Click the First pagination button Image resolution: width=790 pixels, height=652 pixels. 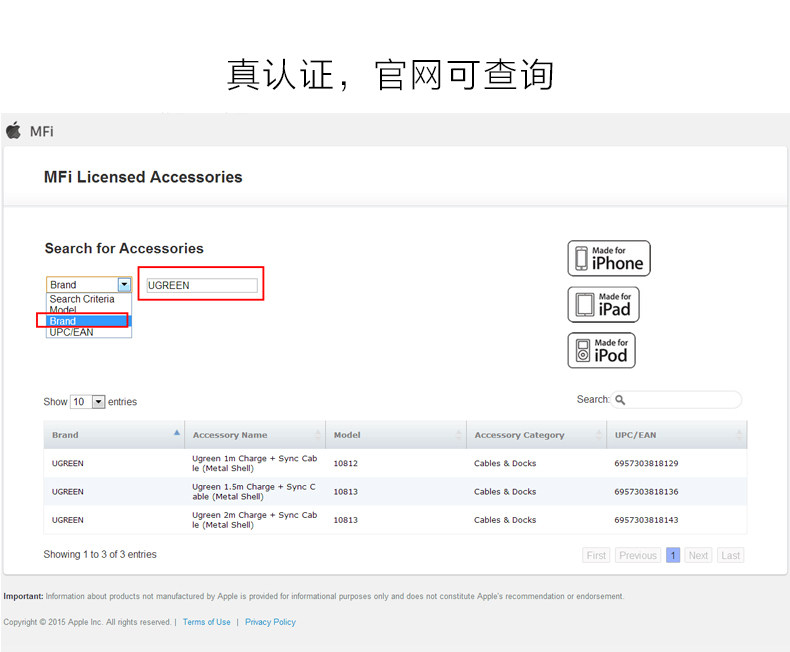[596, 555]
